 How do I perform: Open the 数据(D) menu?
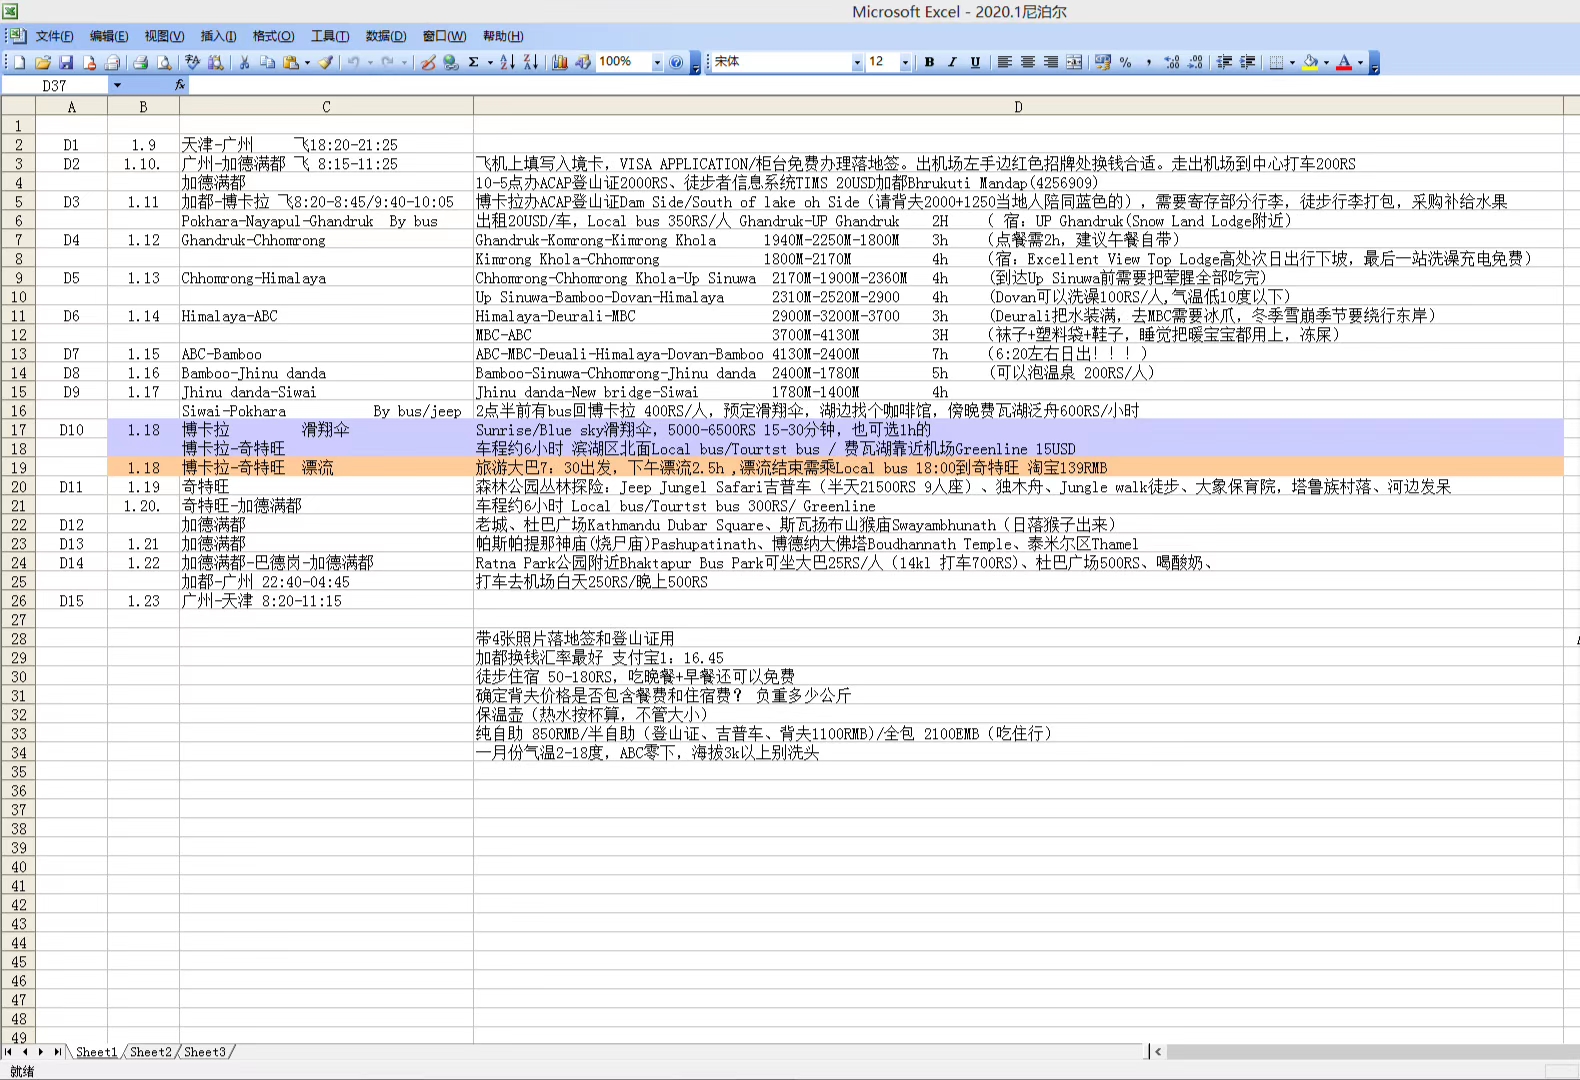pyautogui.click(x=386, y=36)
